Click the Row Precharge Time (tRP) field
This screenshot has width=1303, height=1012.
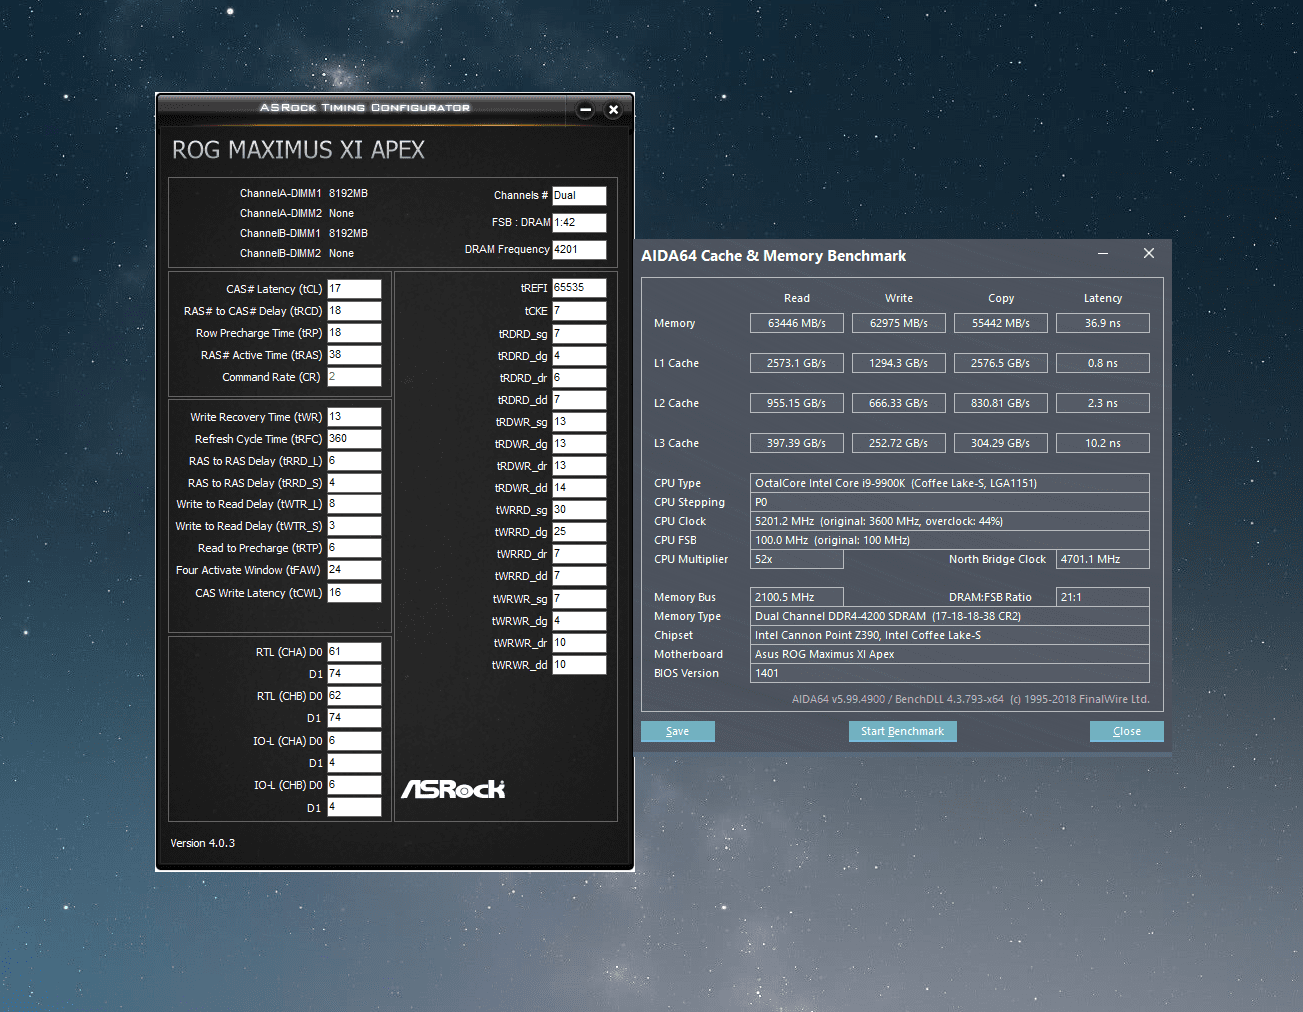point(354,333)
